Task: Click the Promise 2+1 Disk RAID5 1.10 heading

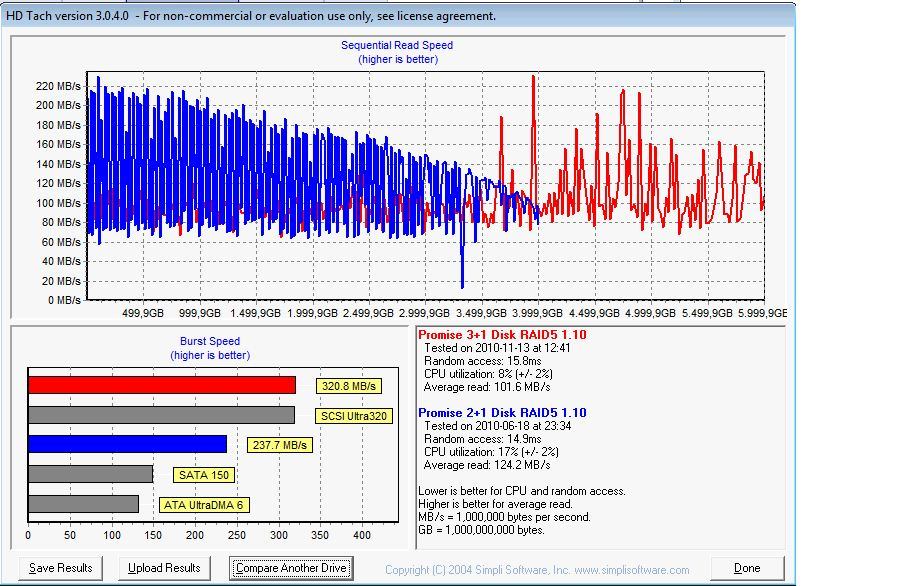Action: (502, 413)
